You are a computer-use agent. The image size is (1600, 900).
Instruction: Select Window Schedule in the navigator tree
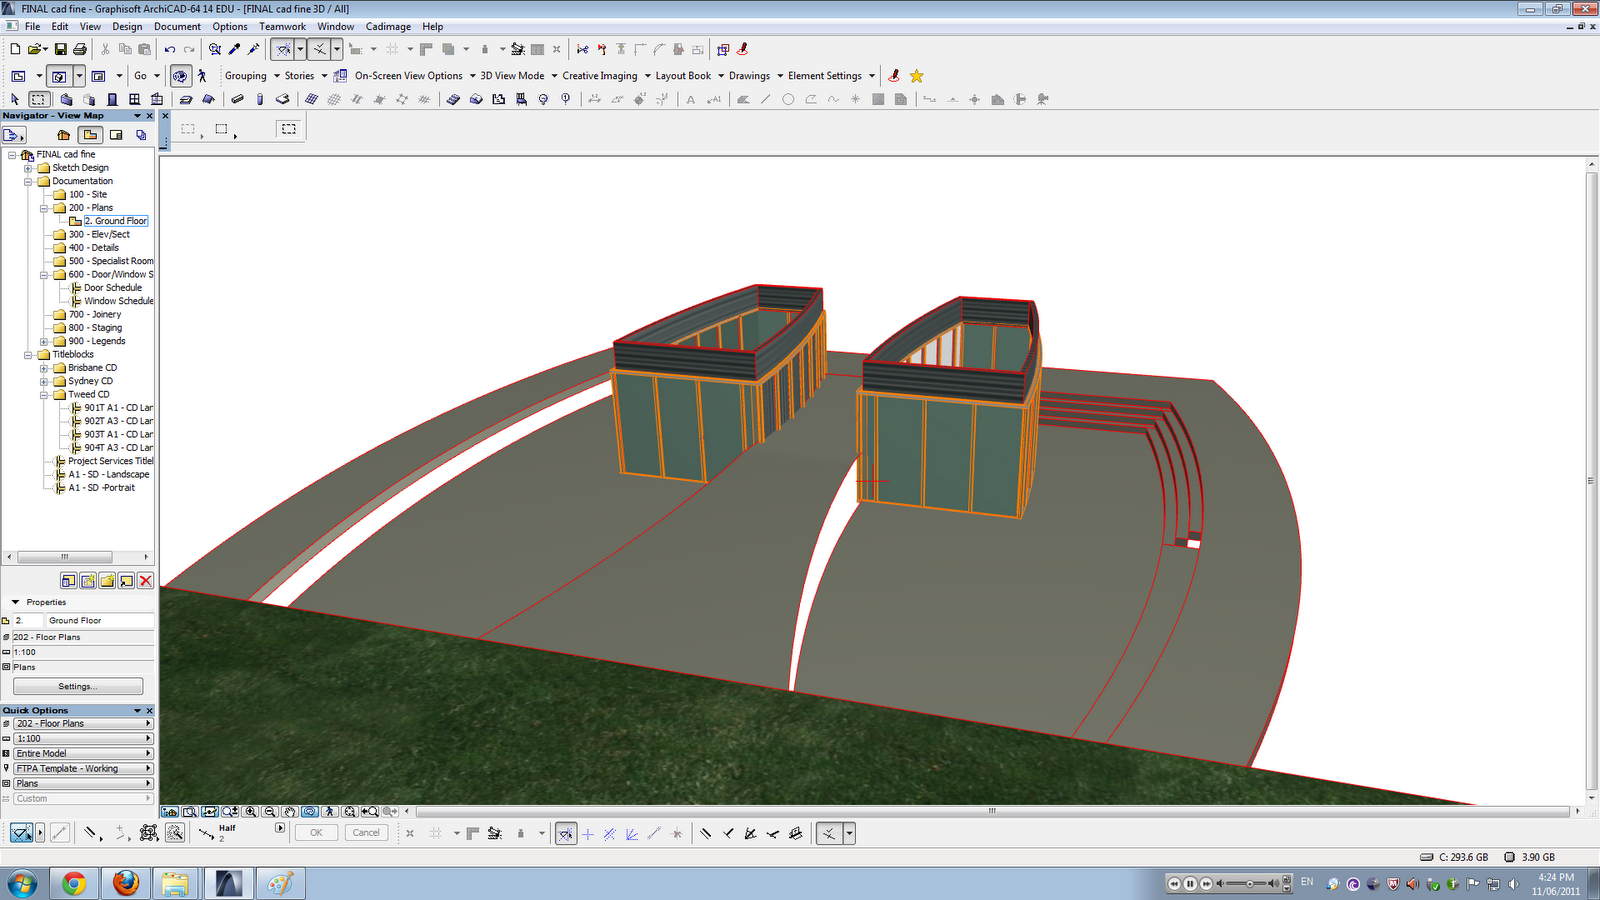[x=118, y=301]
